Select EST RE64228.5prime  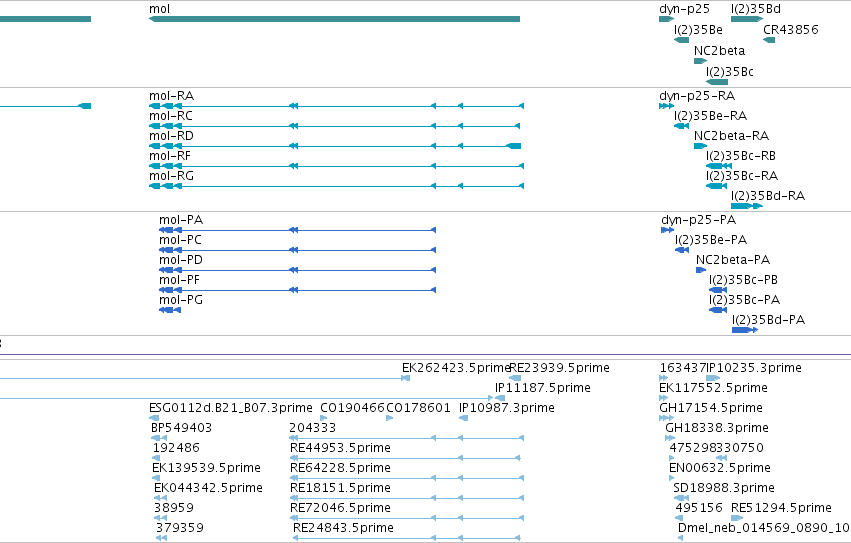tap(407, 478)
